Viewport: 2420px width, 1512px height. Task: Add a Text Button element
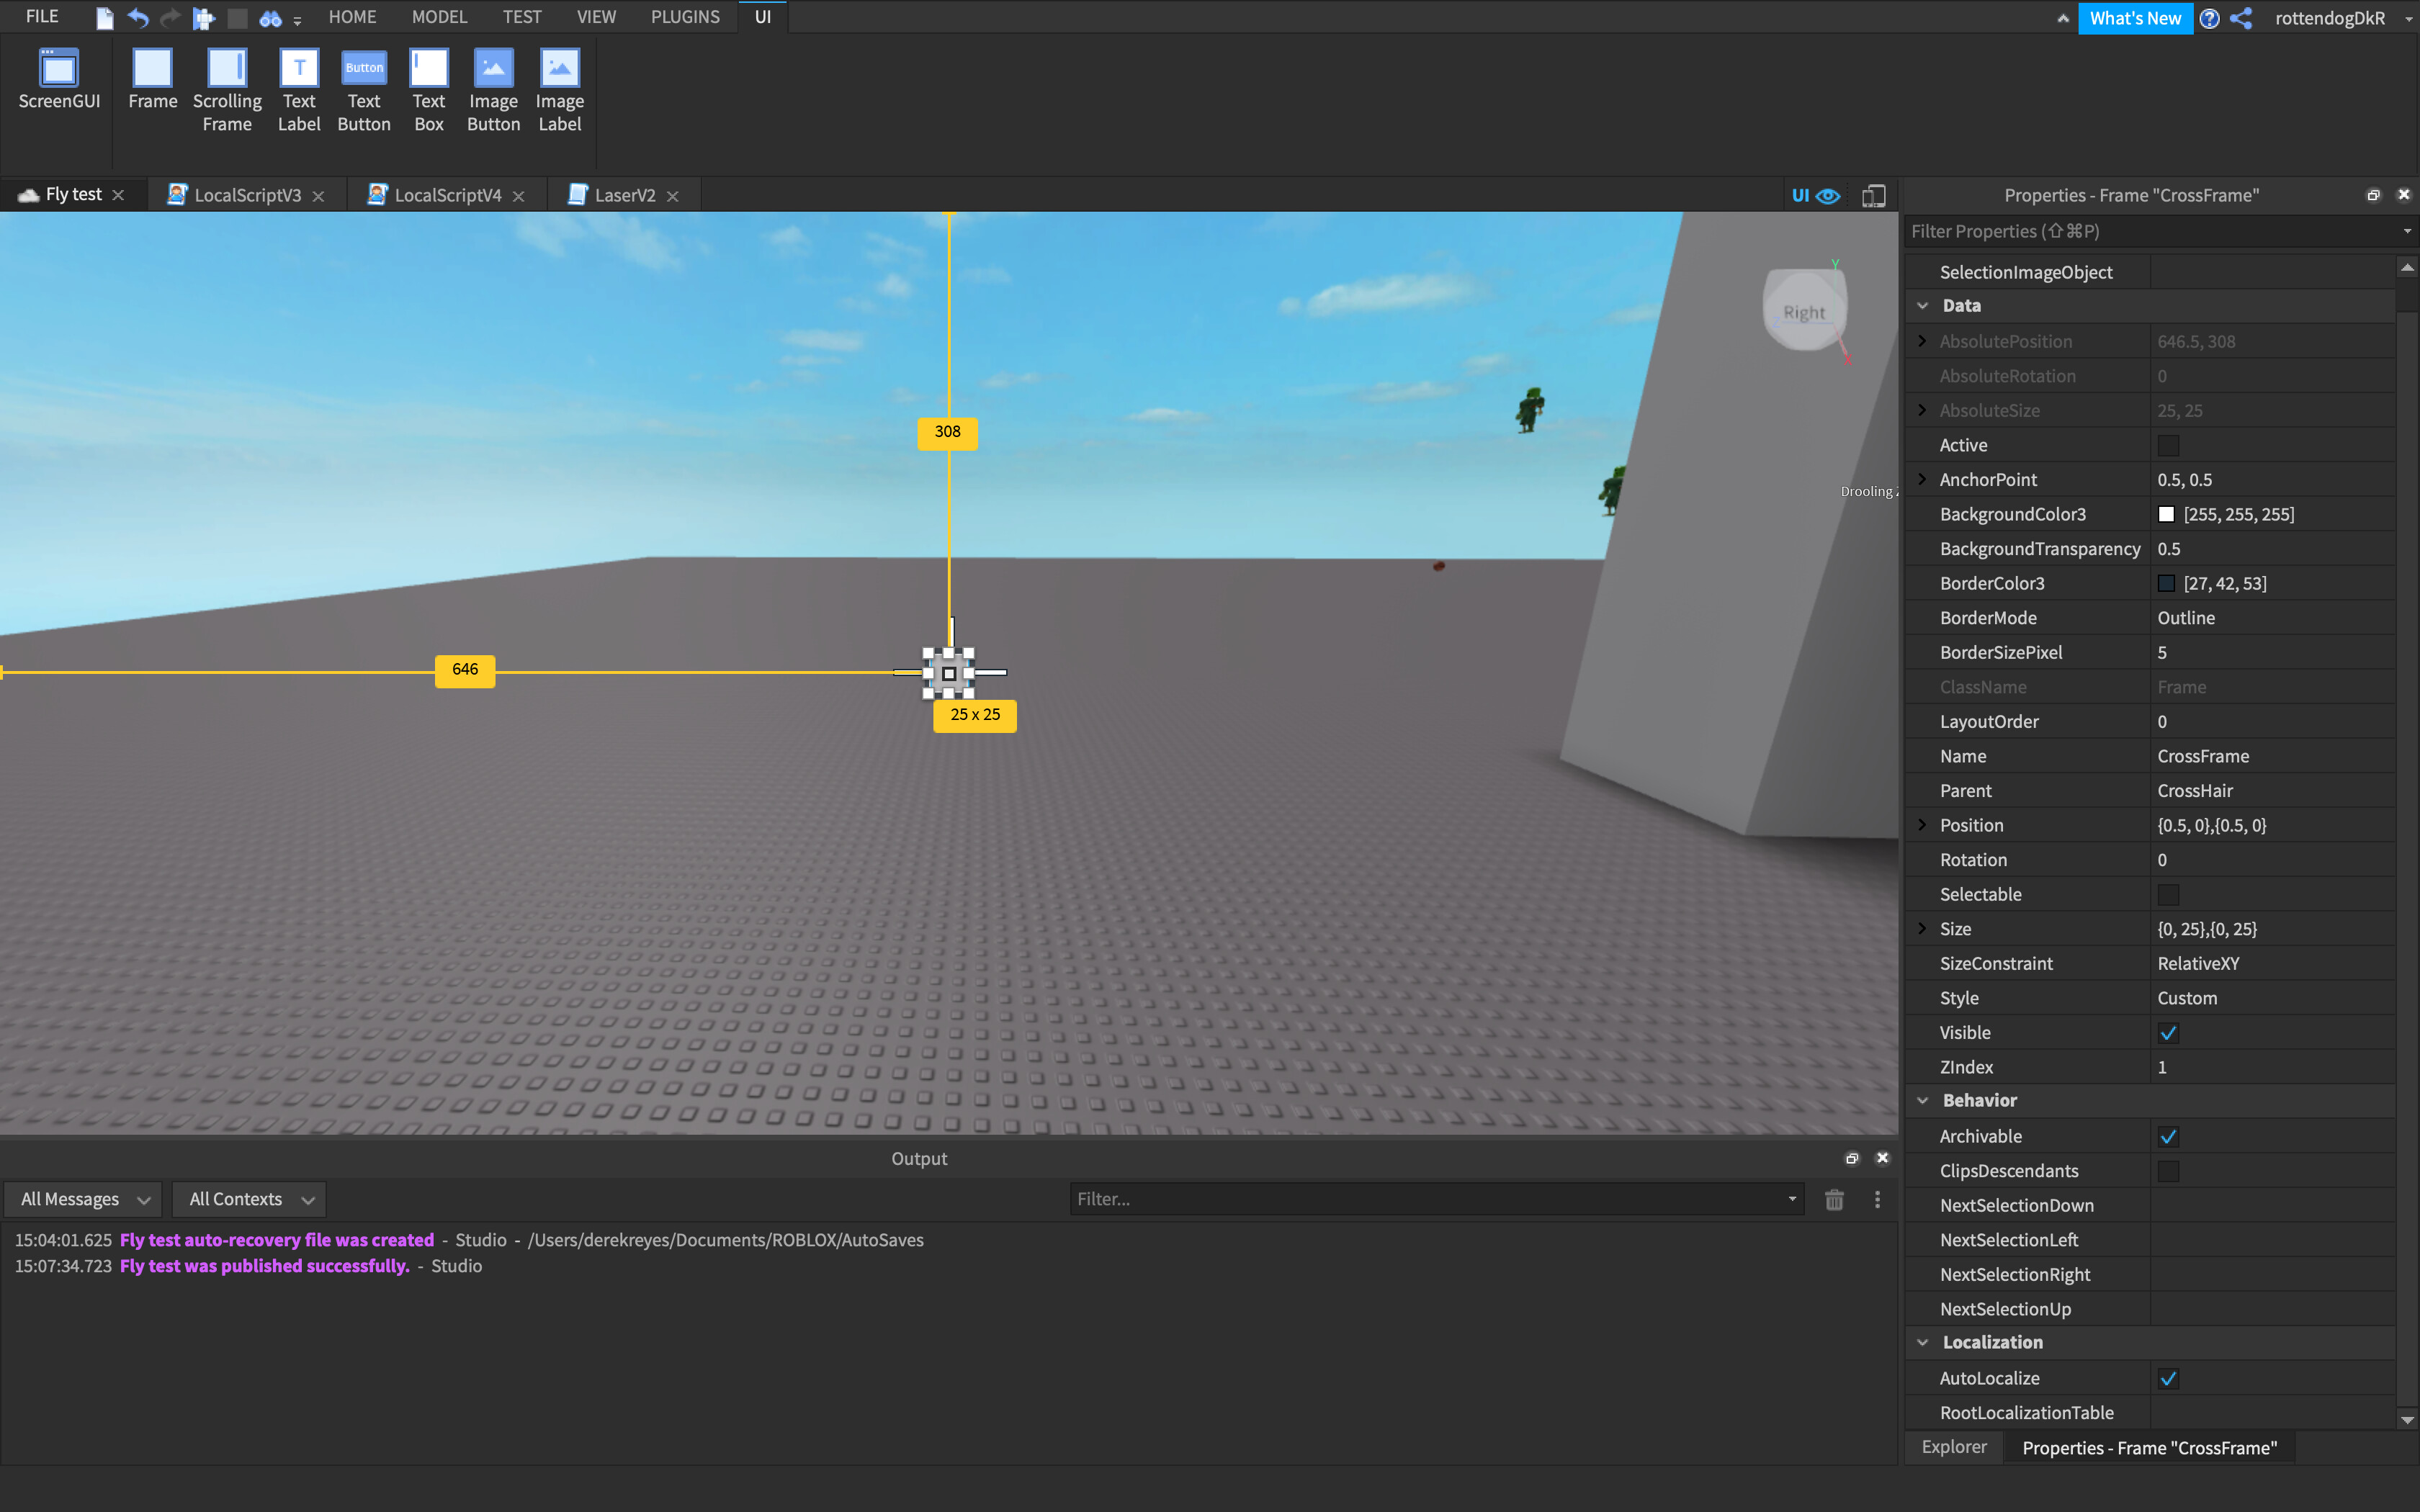364,89
